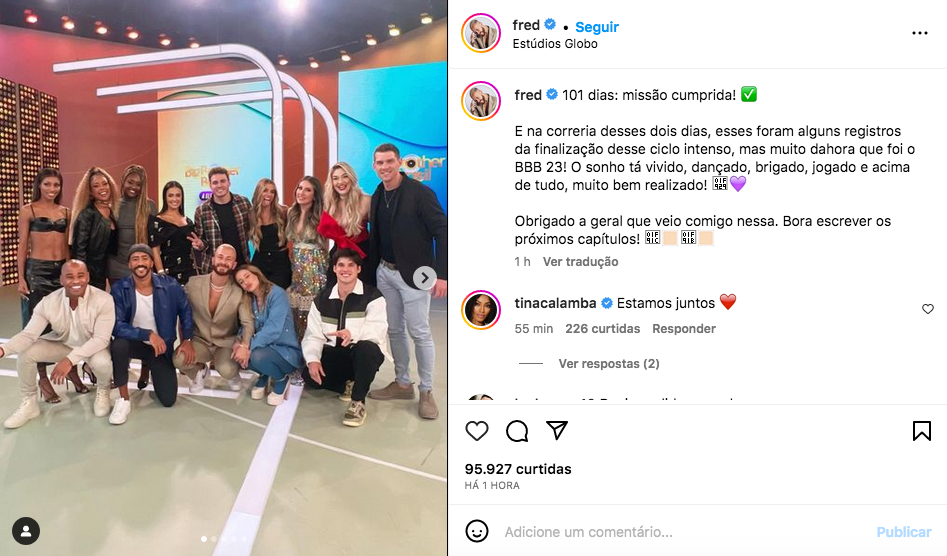The image size is (947, 556).
Task: Select first carousel dot indicator
Action: (204, 538)
